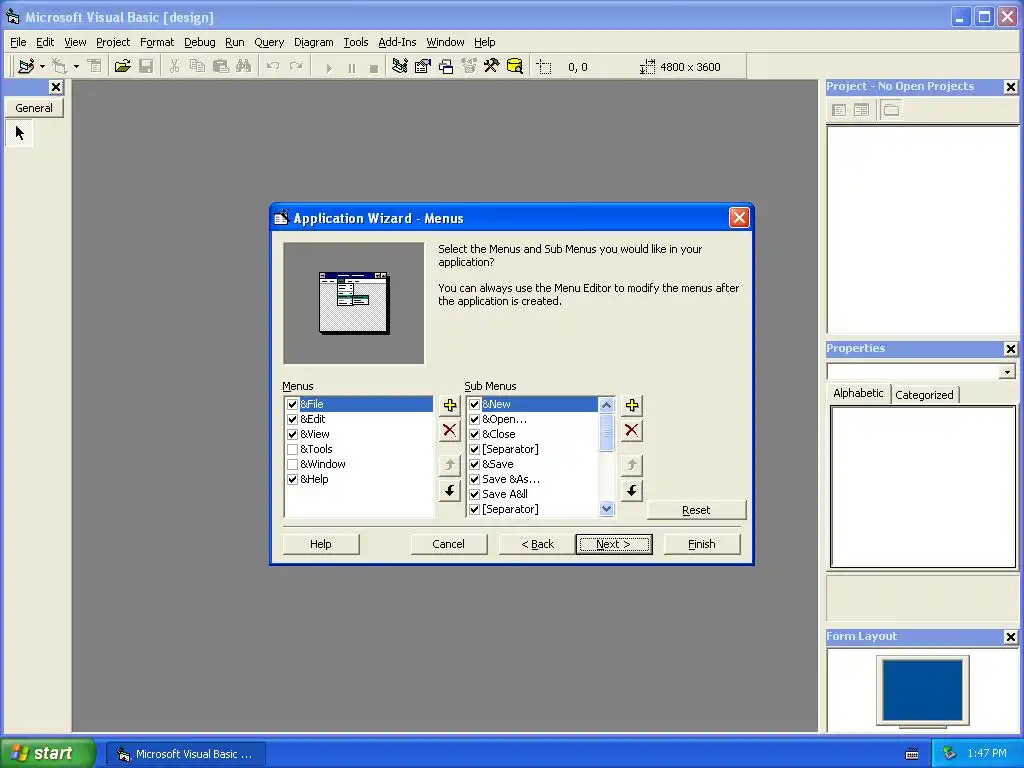Open the Format menu

pyautogui.click(x=157, y=42)
